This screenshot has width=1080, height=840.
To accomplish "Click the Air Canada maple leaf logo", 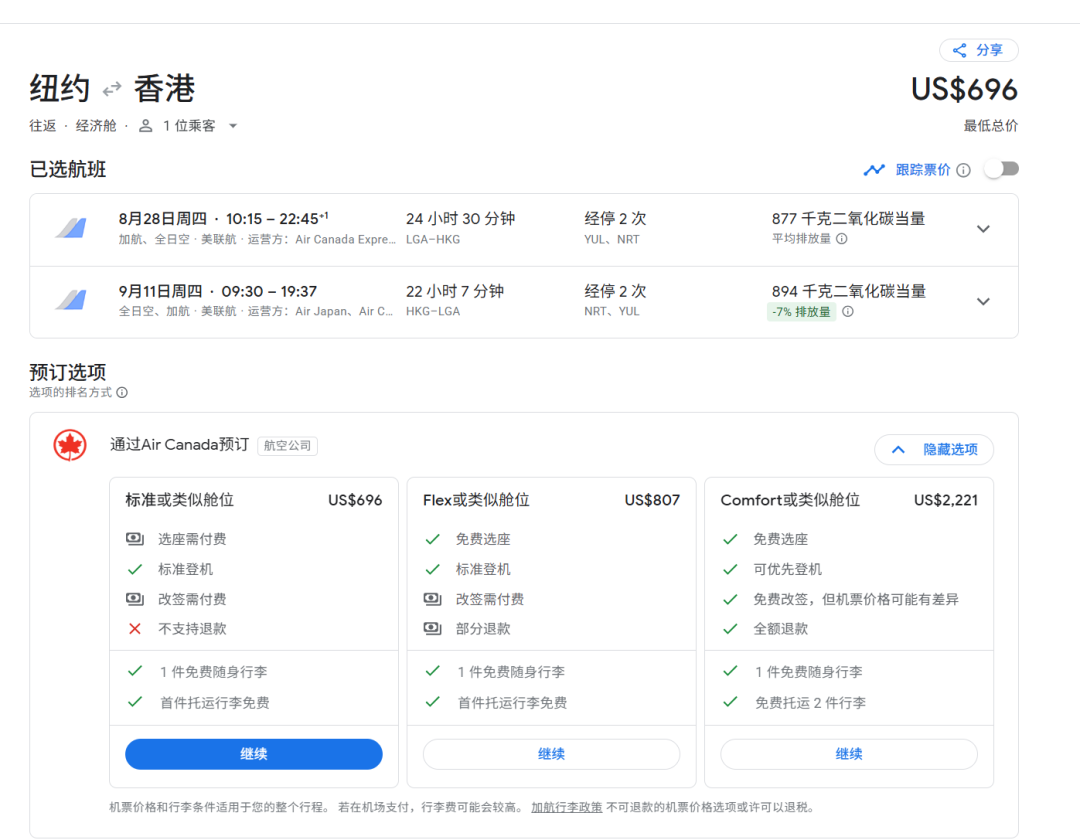I will coord(70,446).
